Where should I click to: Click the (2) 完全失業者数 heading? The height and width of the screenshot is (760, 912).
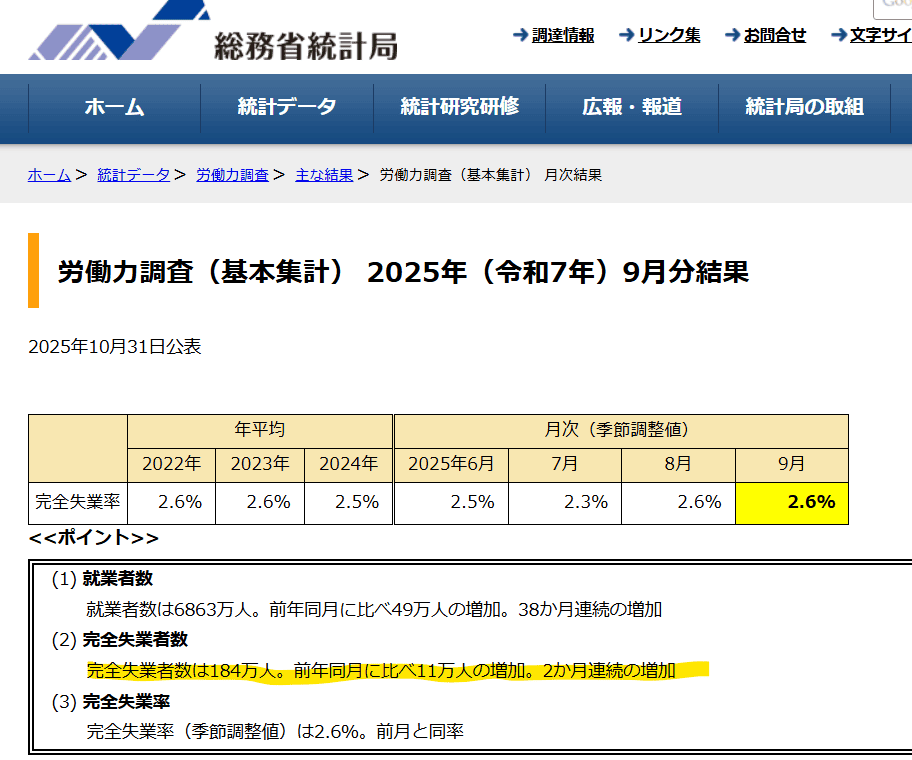120,640
